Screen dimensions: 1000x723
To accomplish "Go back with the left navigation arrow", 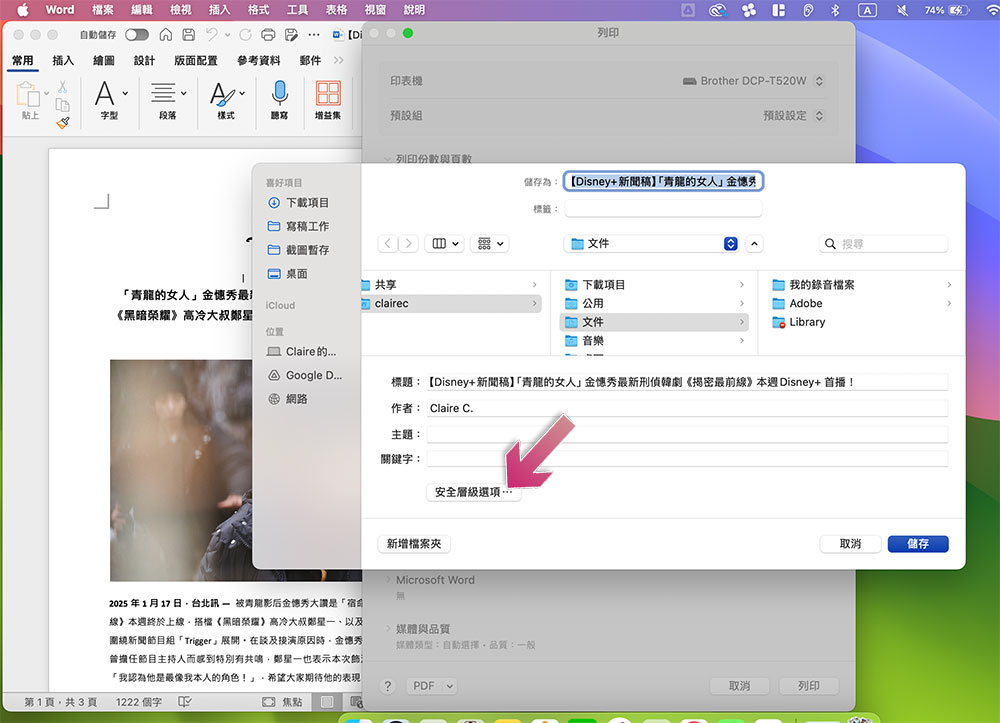I will tap(387, 244).
